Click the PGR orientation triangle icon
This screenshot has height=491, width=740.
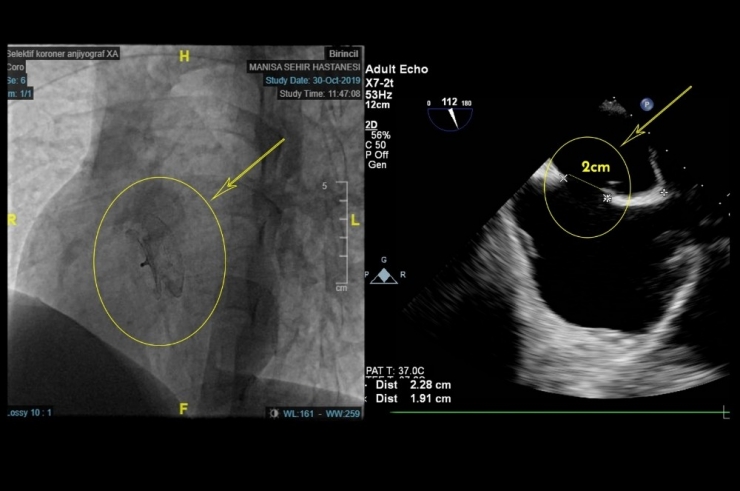click(x=384, y=275)
